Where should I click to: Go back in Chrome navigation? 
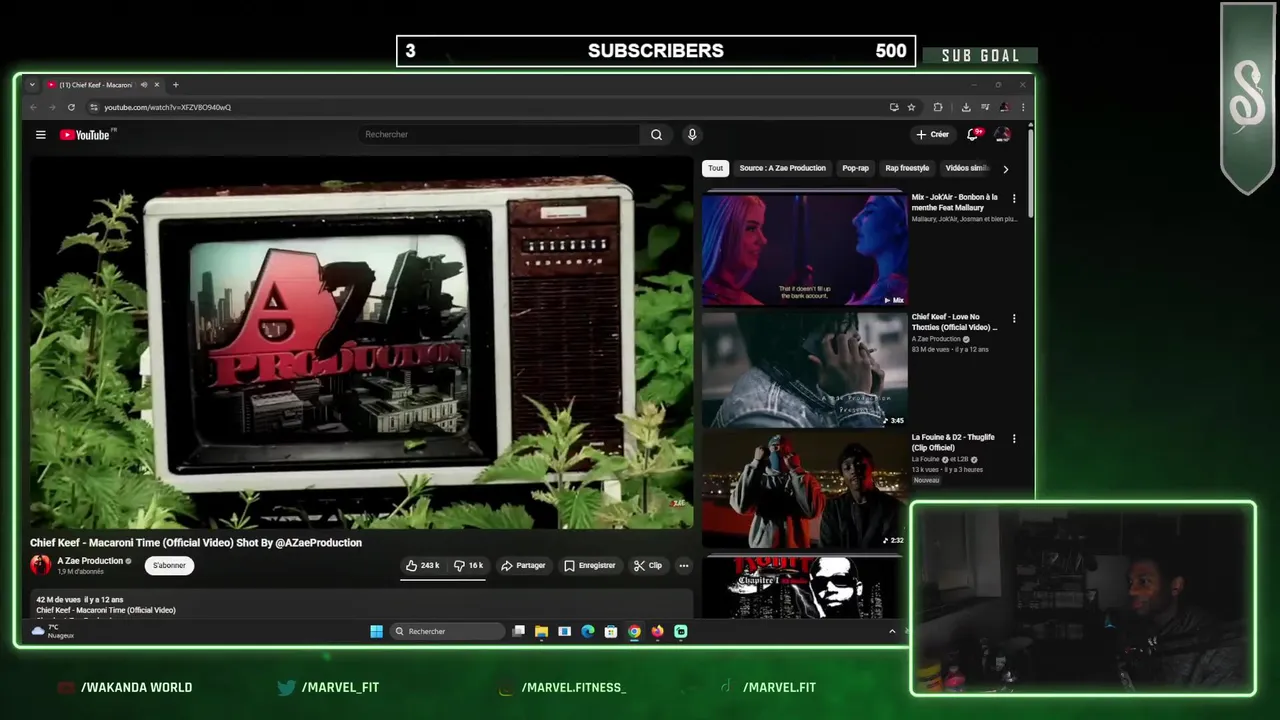coord(33,107)
